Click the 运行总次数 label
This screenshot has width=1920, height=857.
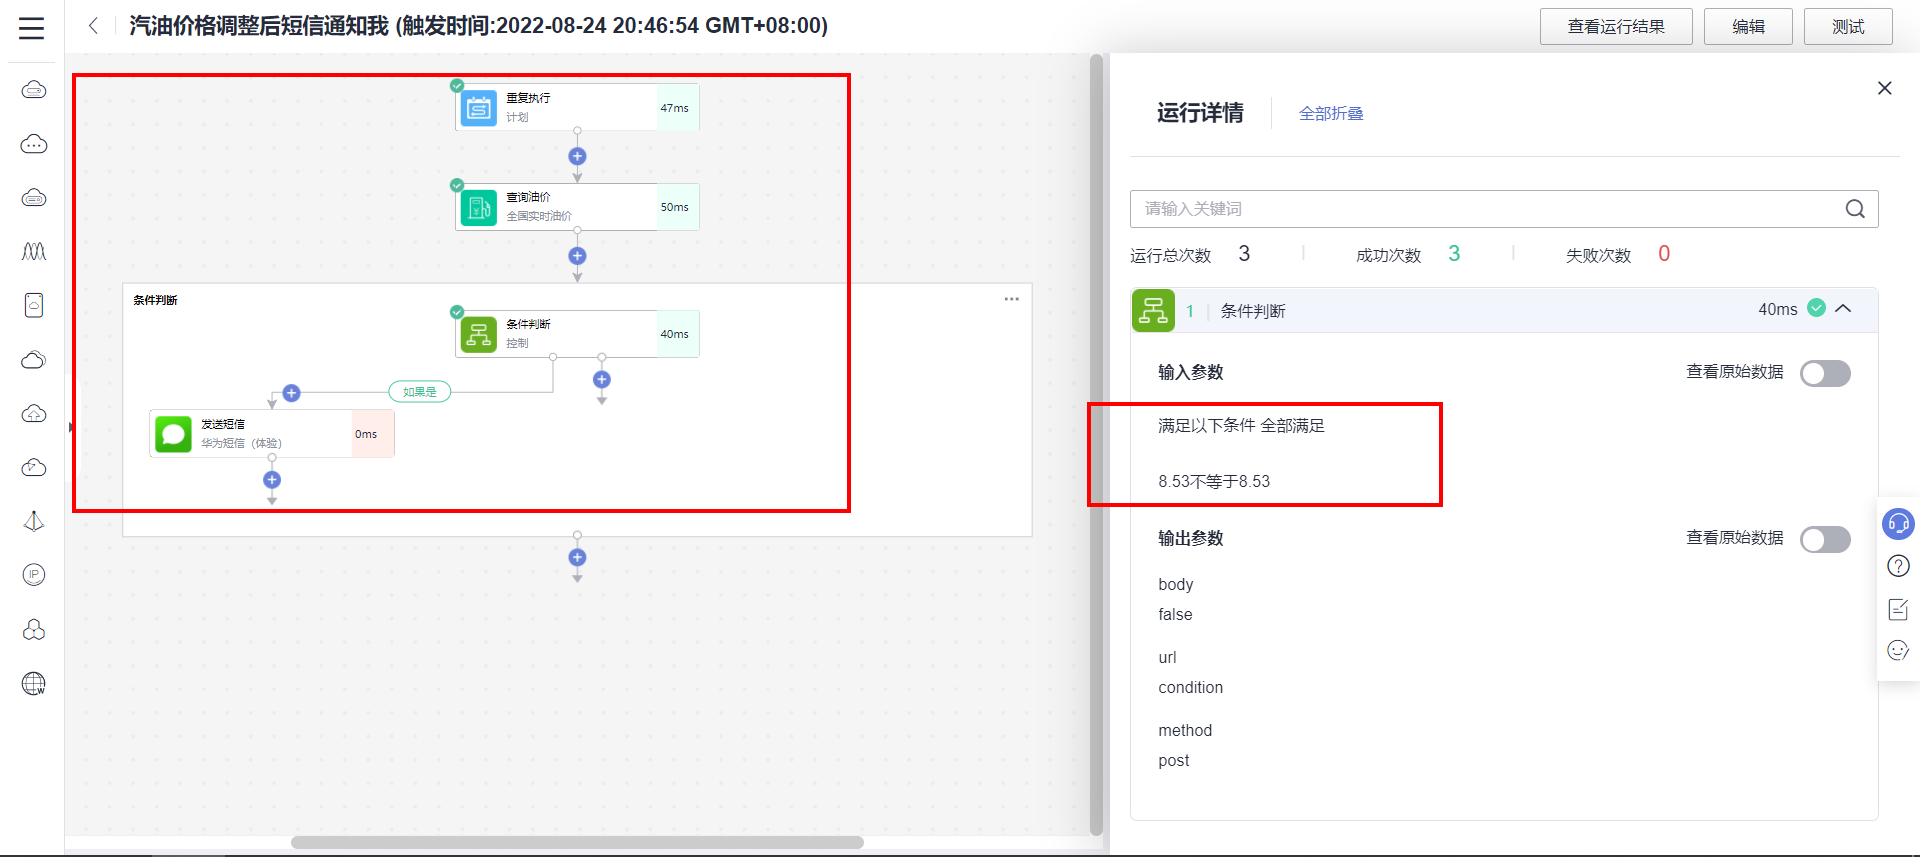pyautogui.click(x=1170, y=255)
